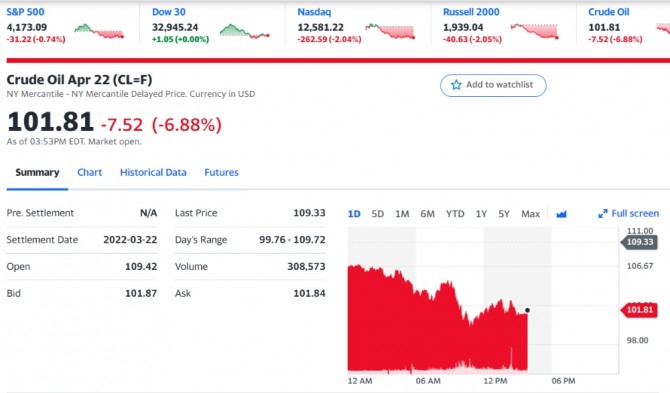Switch to the Futures tab
670x393 pixels.
coord(221,172)
